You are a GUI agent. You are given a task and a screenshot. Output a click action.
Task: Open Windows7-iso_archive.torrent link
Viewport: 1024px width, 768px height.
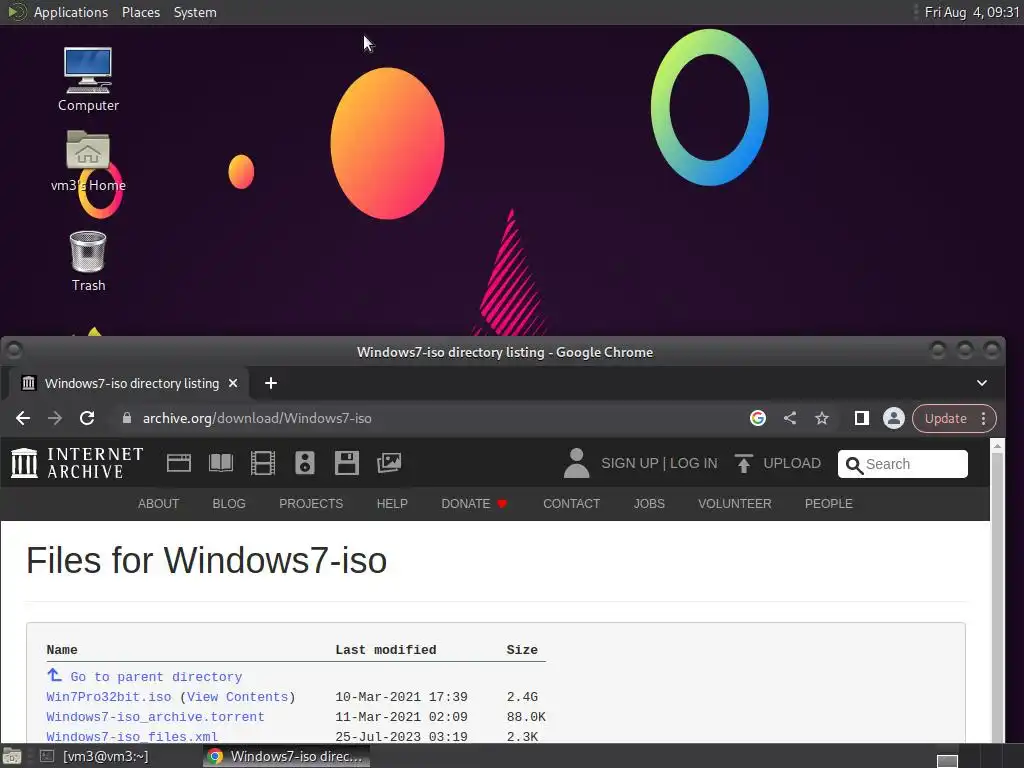(x=155, y=716)
